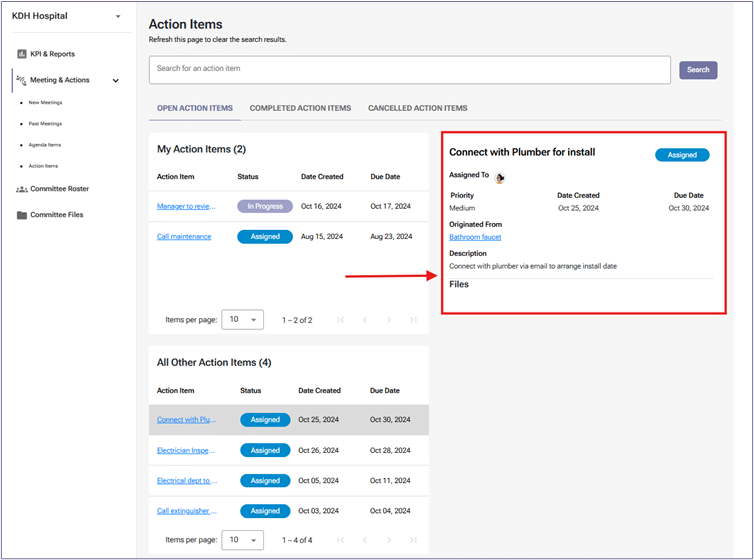754x560 pixels.
Task: Switch to Cancelled Action Items tab
Action: (x=417, y=108)
